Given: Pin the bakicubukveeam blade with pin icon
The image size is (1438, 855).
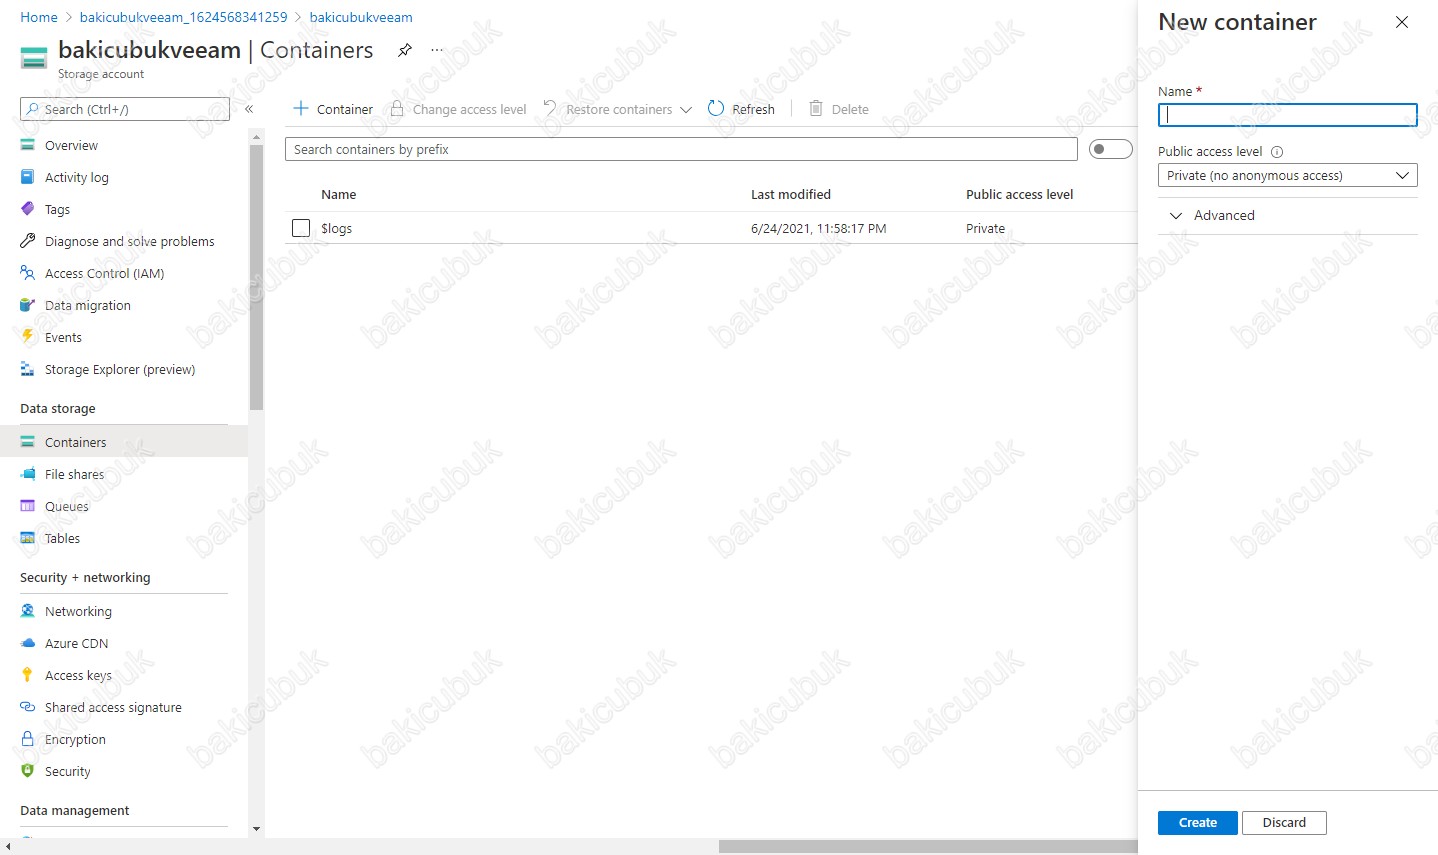Looking at the screenshot, I should (405, 50).
